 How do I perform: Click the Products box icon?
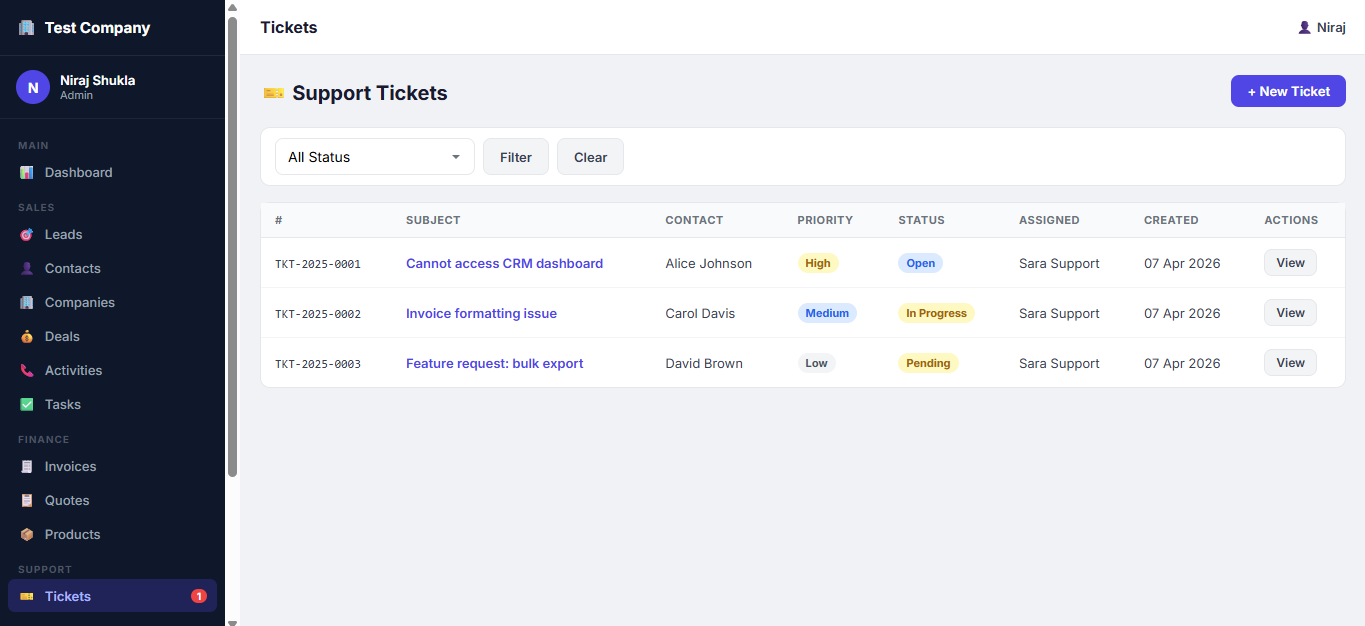point(27,535)
